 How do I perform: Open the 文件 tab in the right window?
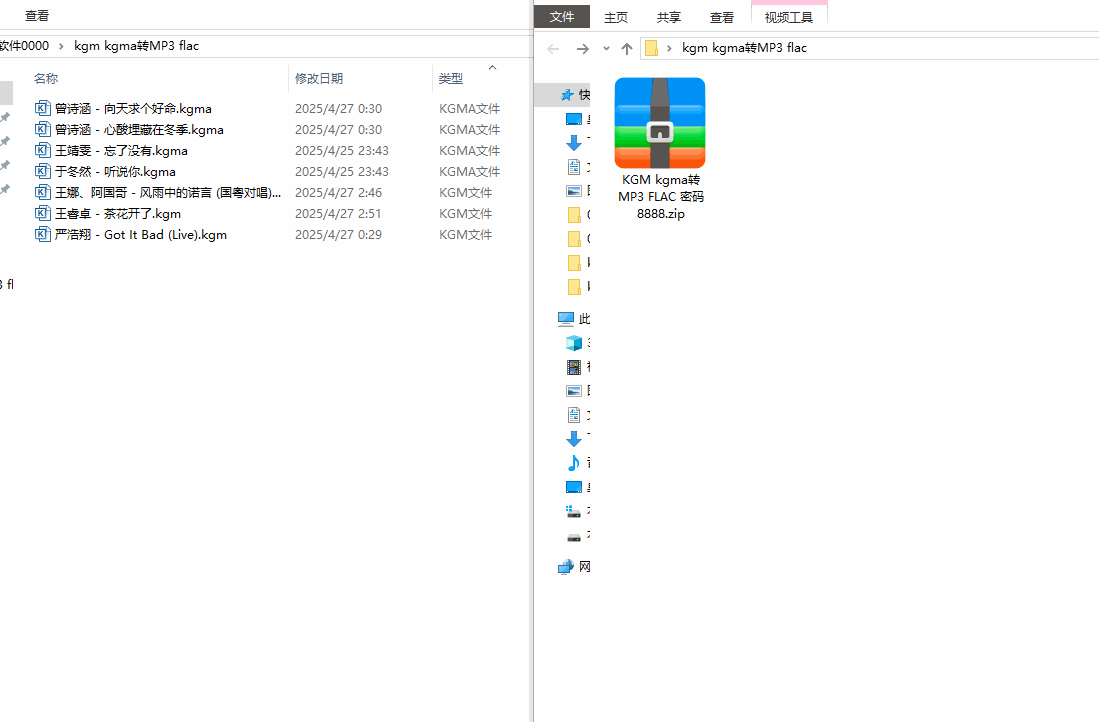[561, 17]
